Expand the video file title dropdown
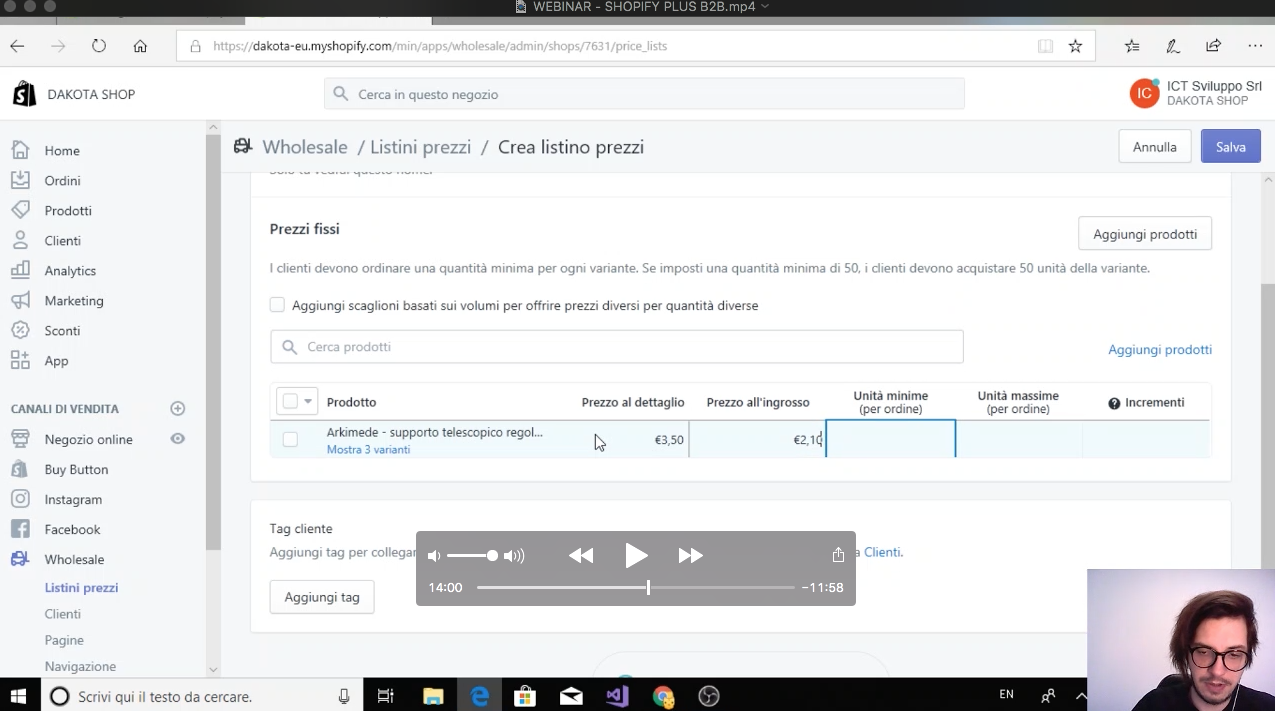Viewport: 1275px width, 711px height. (x=765, y=7)
